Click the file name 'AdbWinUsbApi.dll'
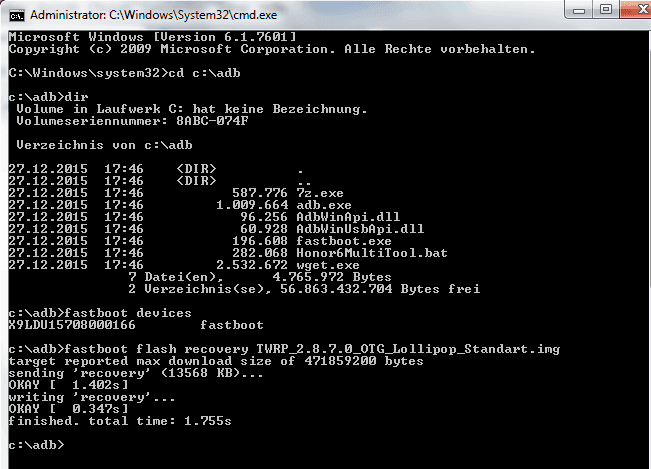 (x=360, y=229)
